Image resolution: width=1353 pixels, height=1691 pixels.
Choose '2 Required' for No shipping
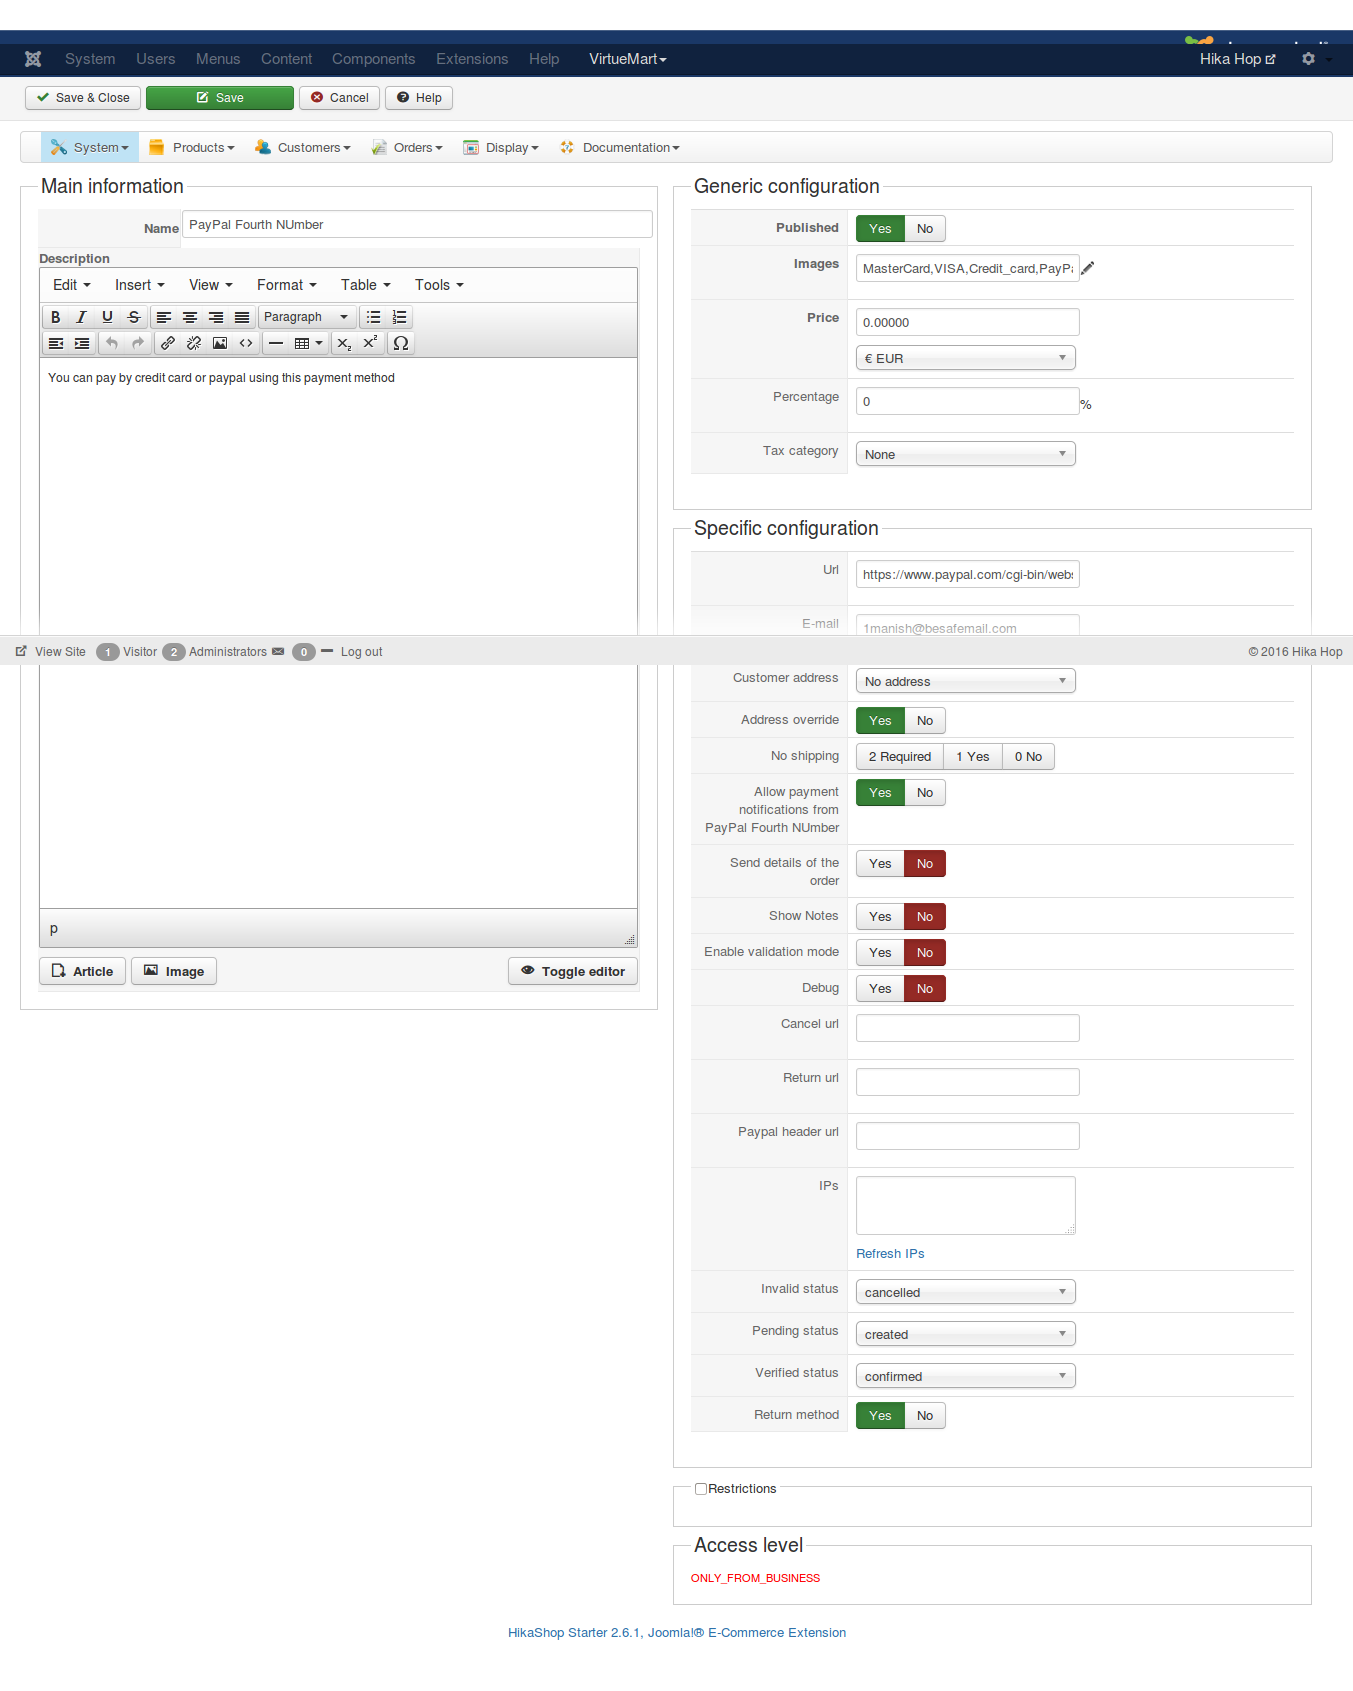pos(899,757)
